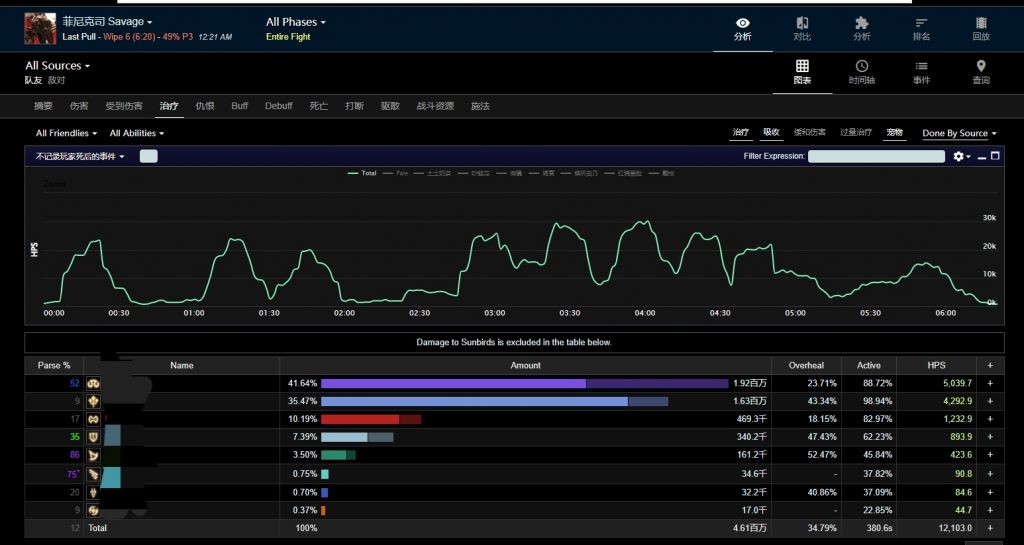The width and height of the screenshot is (1024, 545).
Task: Open the 排名 rankings icon
Action: pos(921,28)
